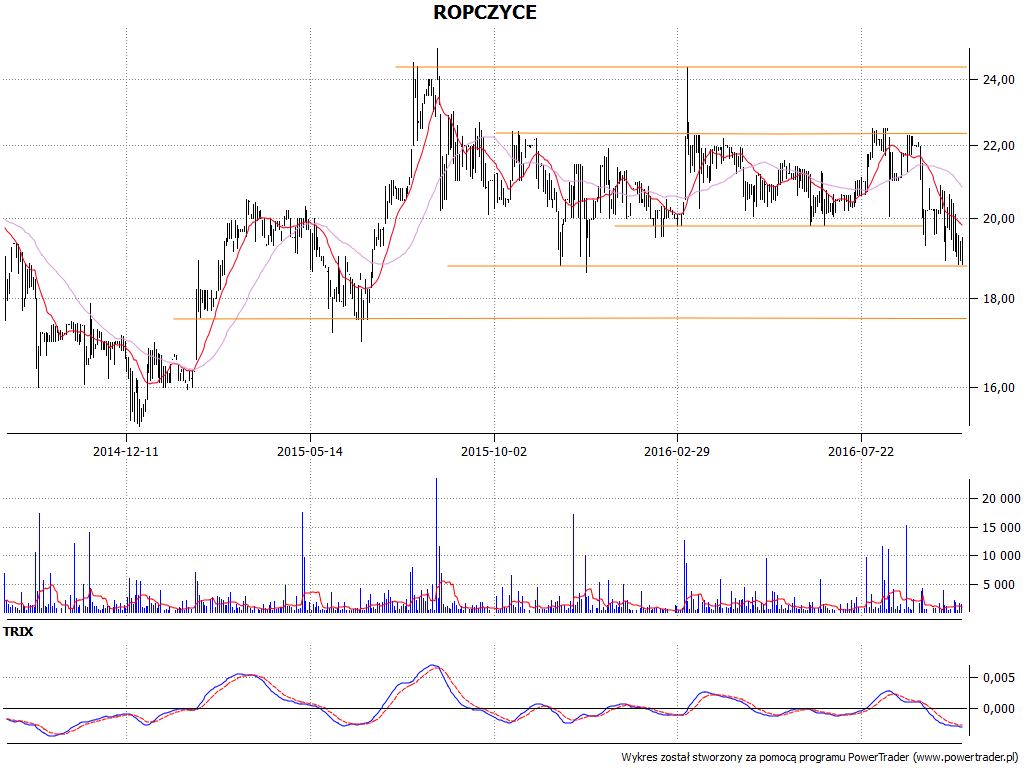Select the 2015-05-14 date label
Viewport: 1024px width, 768px height.
(310, 451)
